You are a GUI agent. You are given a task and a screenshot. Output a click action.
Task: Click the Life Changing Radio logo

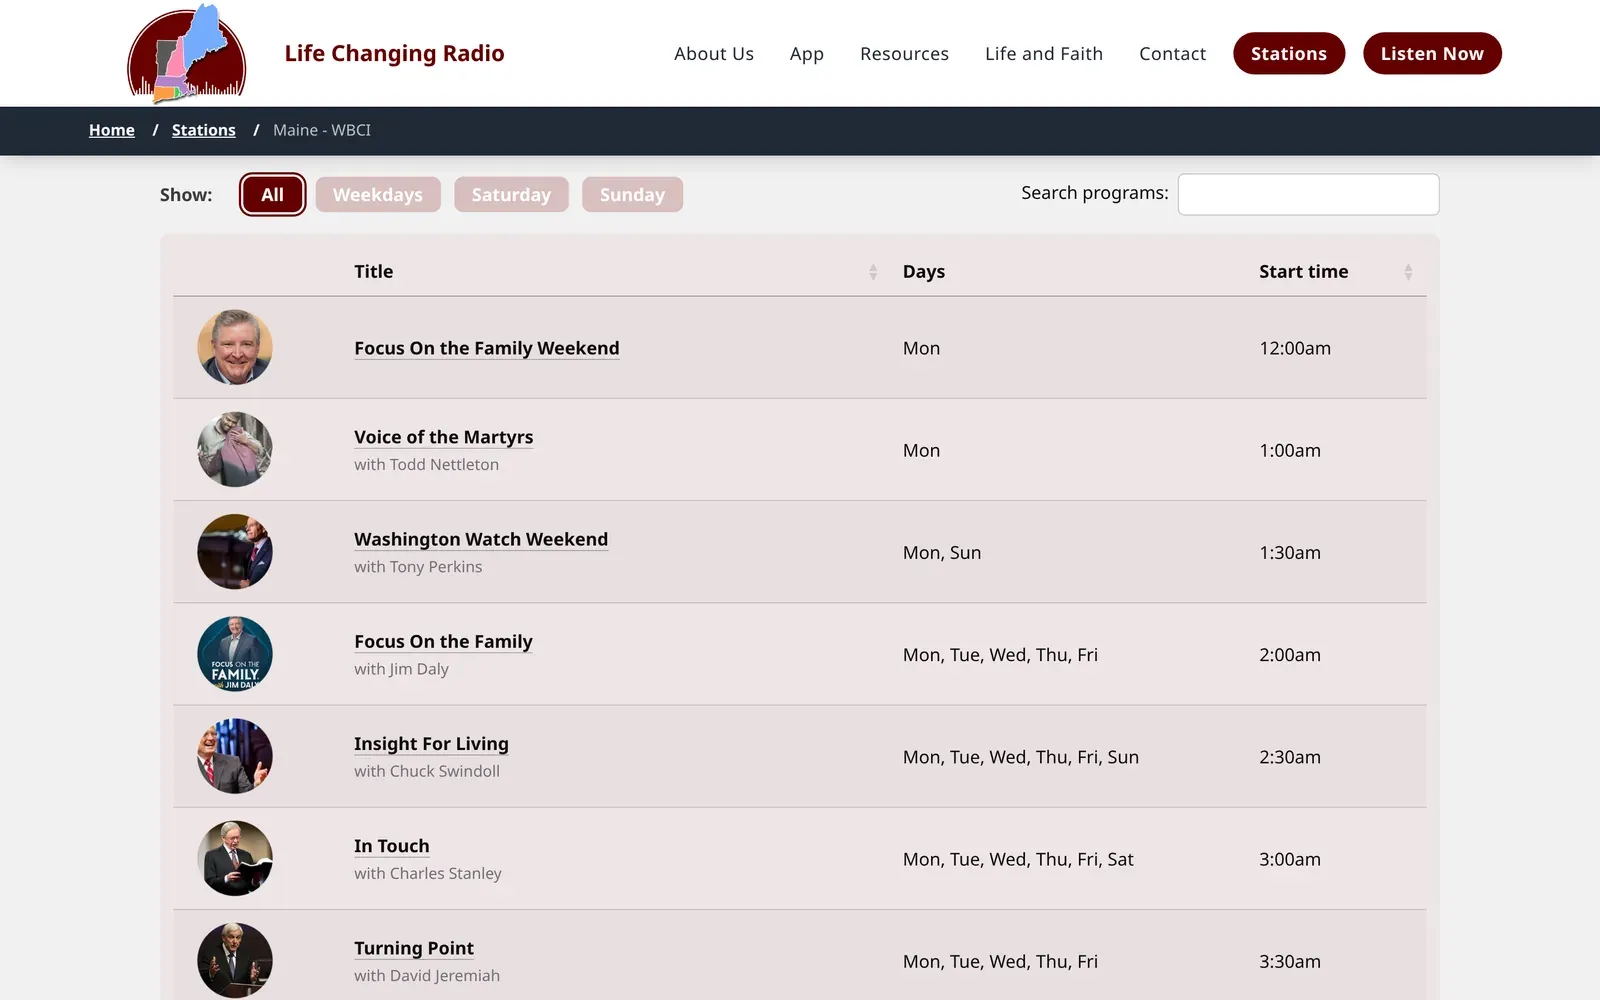[187, 53]
